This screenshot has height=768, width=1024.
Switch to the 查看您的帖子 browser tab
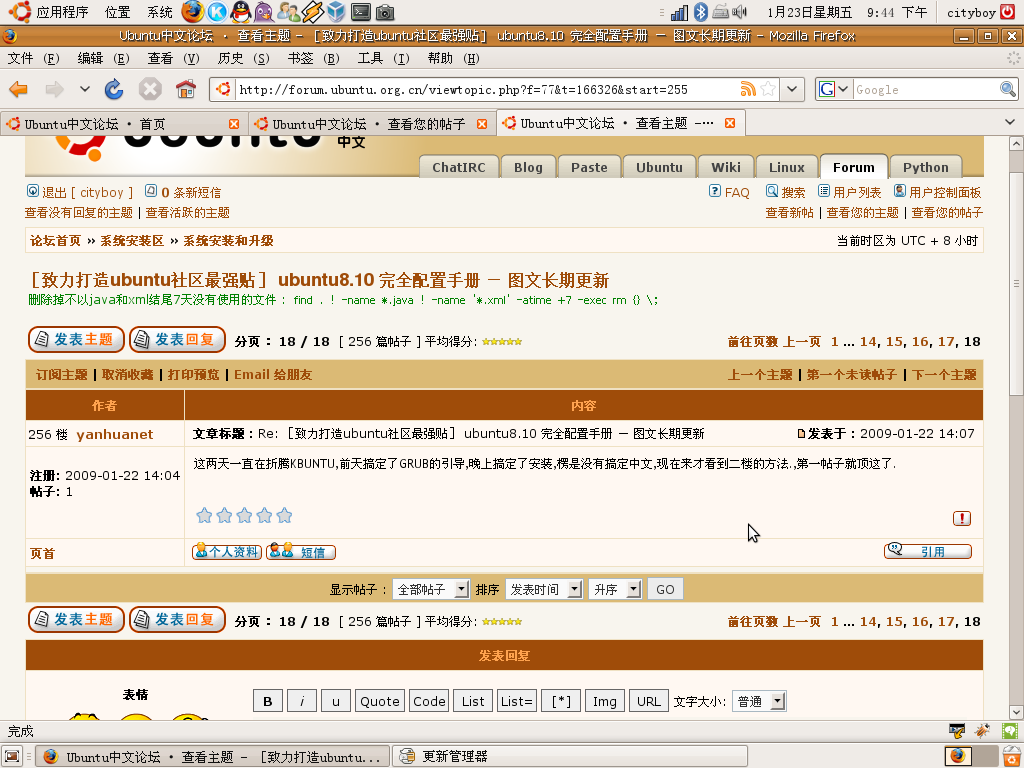pyautogui.click(x=372, y=124)
